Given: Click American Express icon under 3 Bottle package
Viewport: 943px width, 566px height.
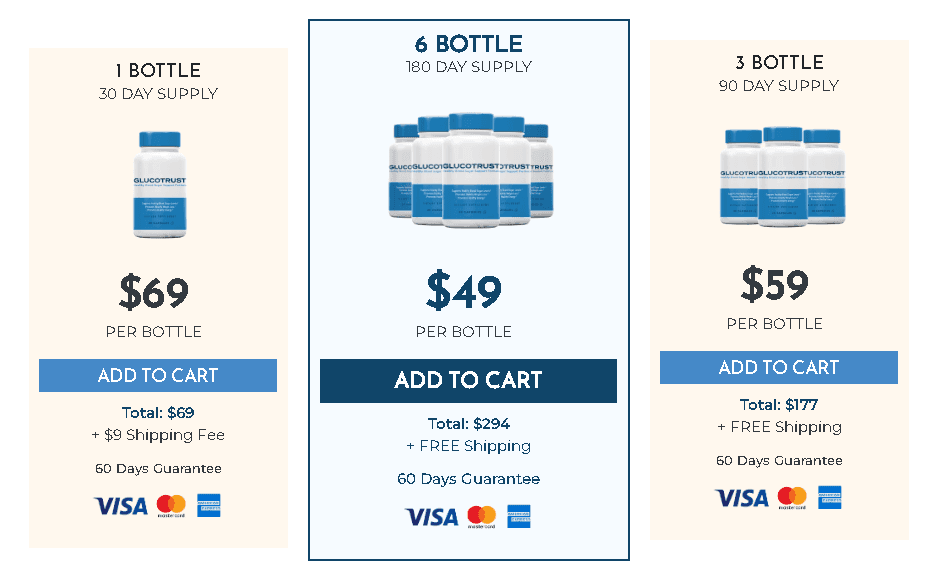Looking at the screenshot, I should (830, 498).
